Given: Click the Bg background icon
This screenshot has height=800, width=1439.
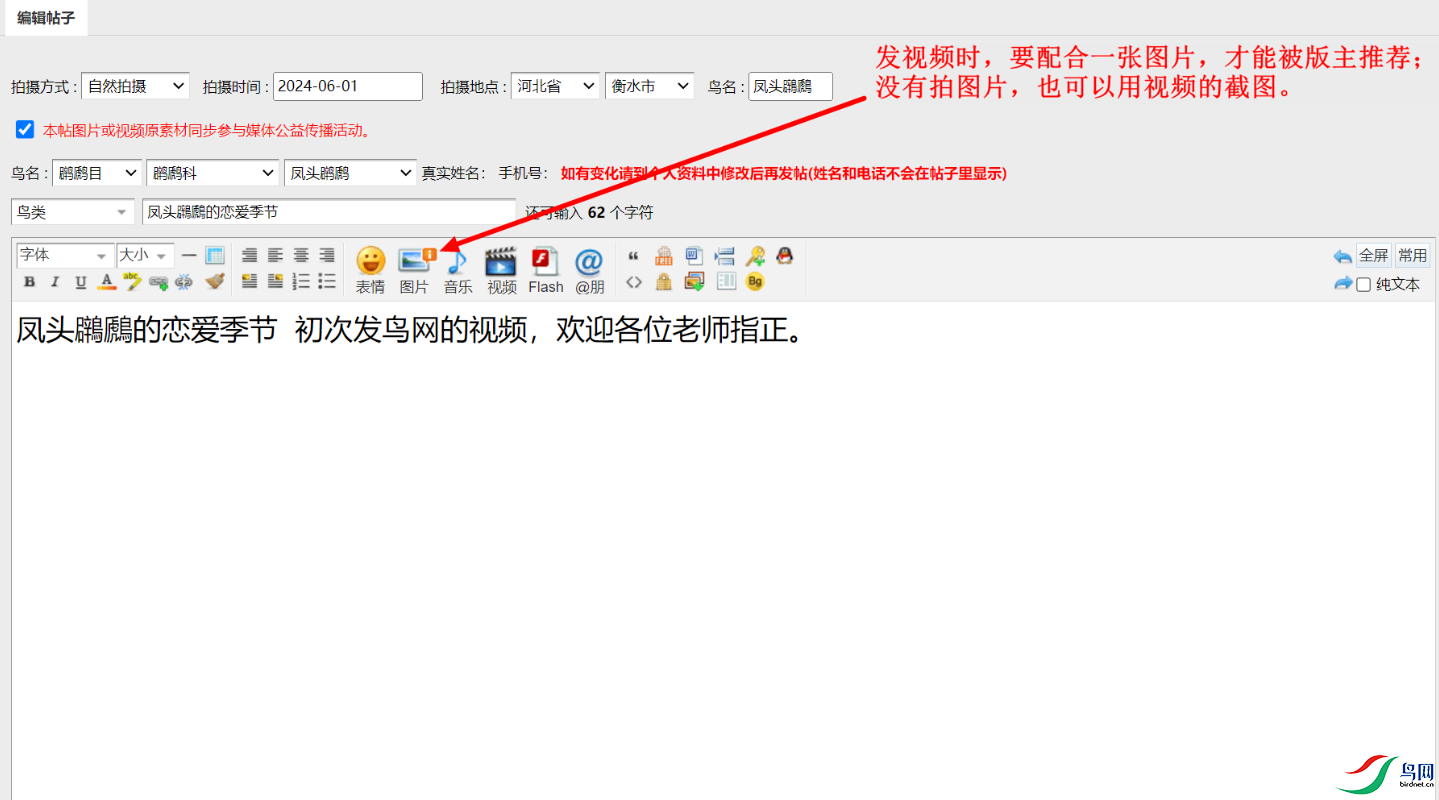Looking at the screenshot, I should click(x=755, y=282).
